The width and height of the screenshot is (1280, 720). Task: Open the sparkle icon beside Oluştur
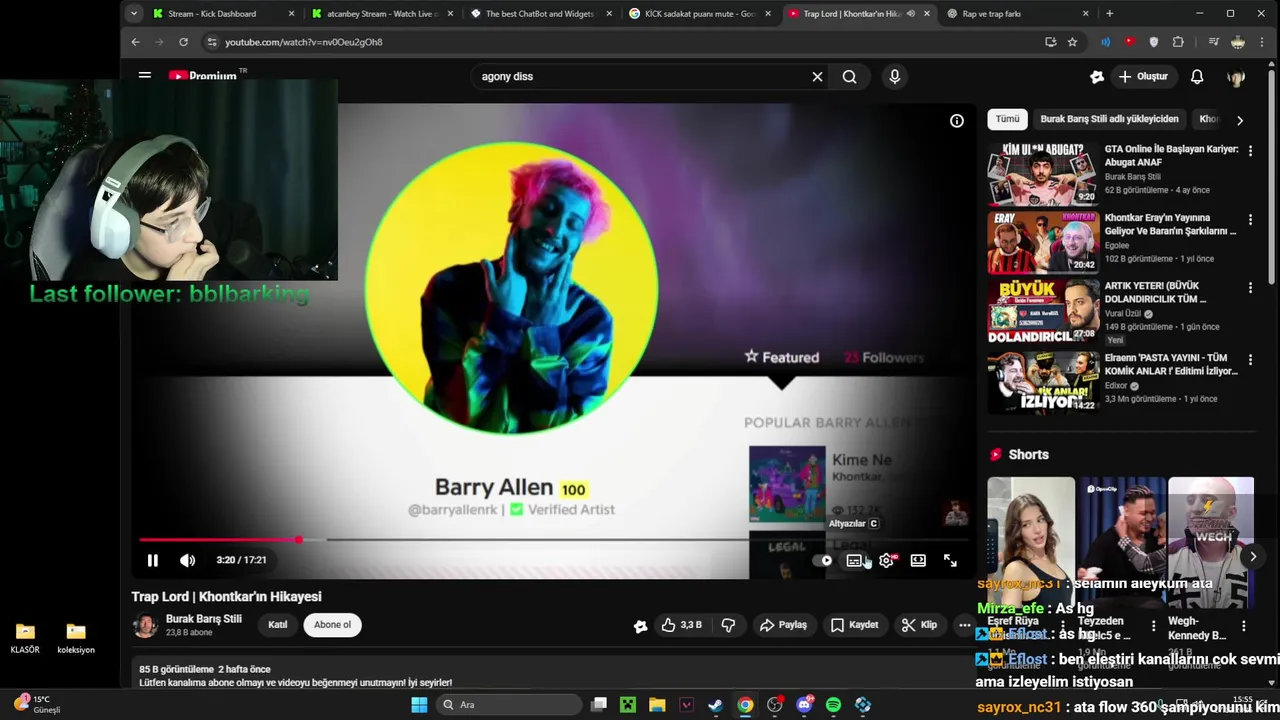pos(1097,76)
